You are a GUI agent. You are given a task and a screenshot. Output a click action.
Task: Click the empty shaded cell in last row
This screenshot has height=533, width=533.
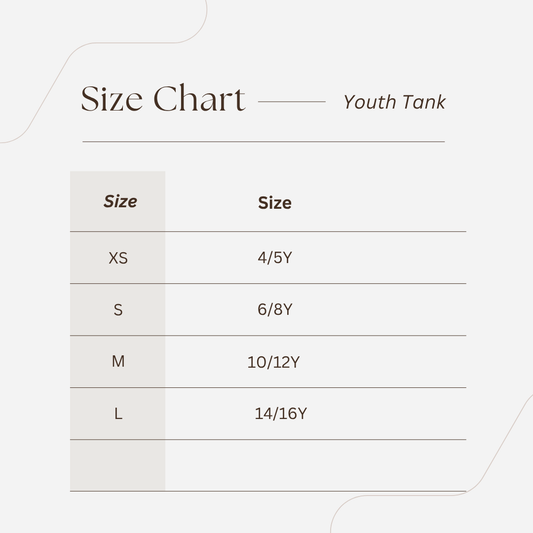(118, 465)
